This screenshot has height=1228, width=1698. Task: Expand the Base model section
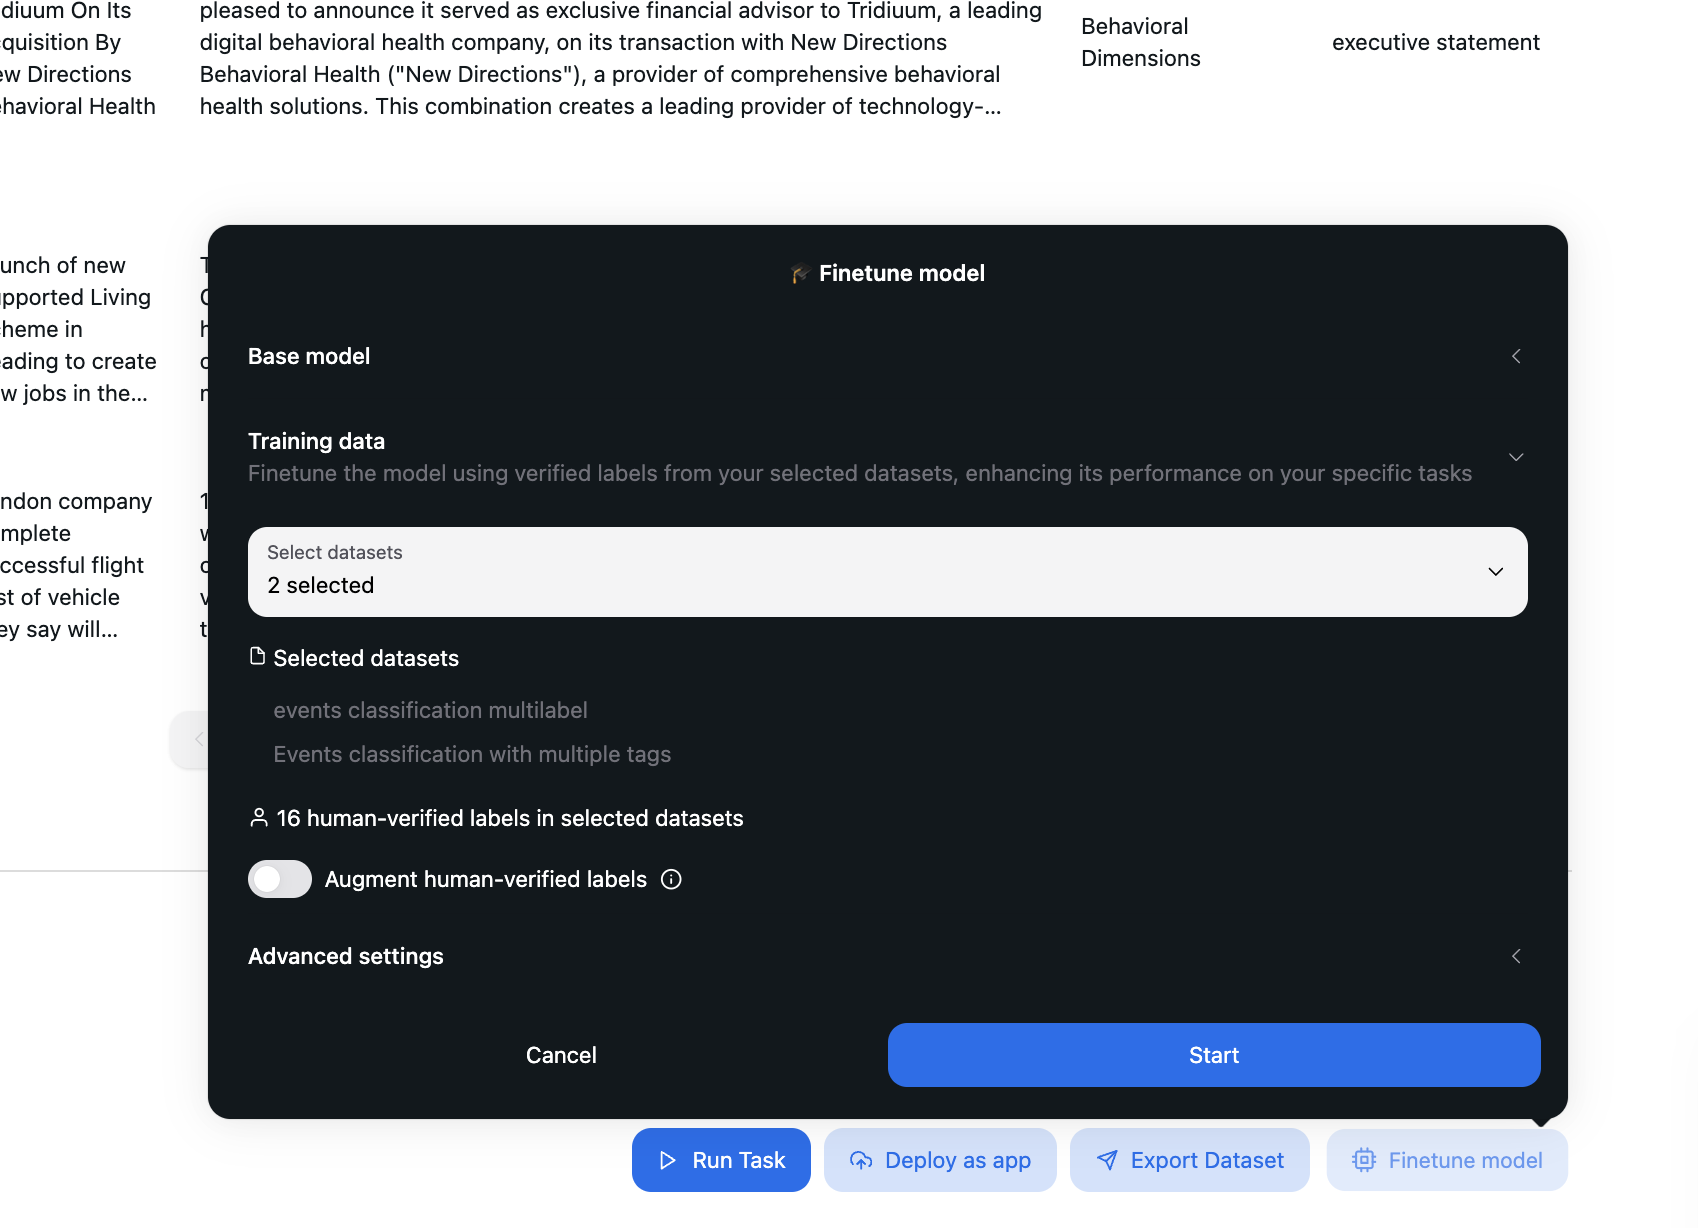point(1516,356)
